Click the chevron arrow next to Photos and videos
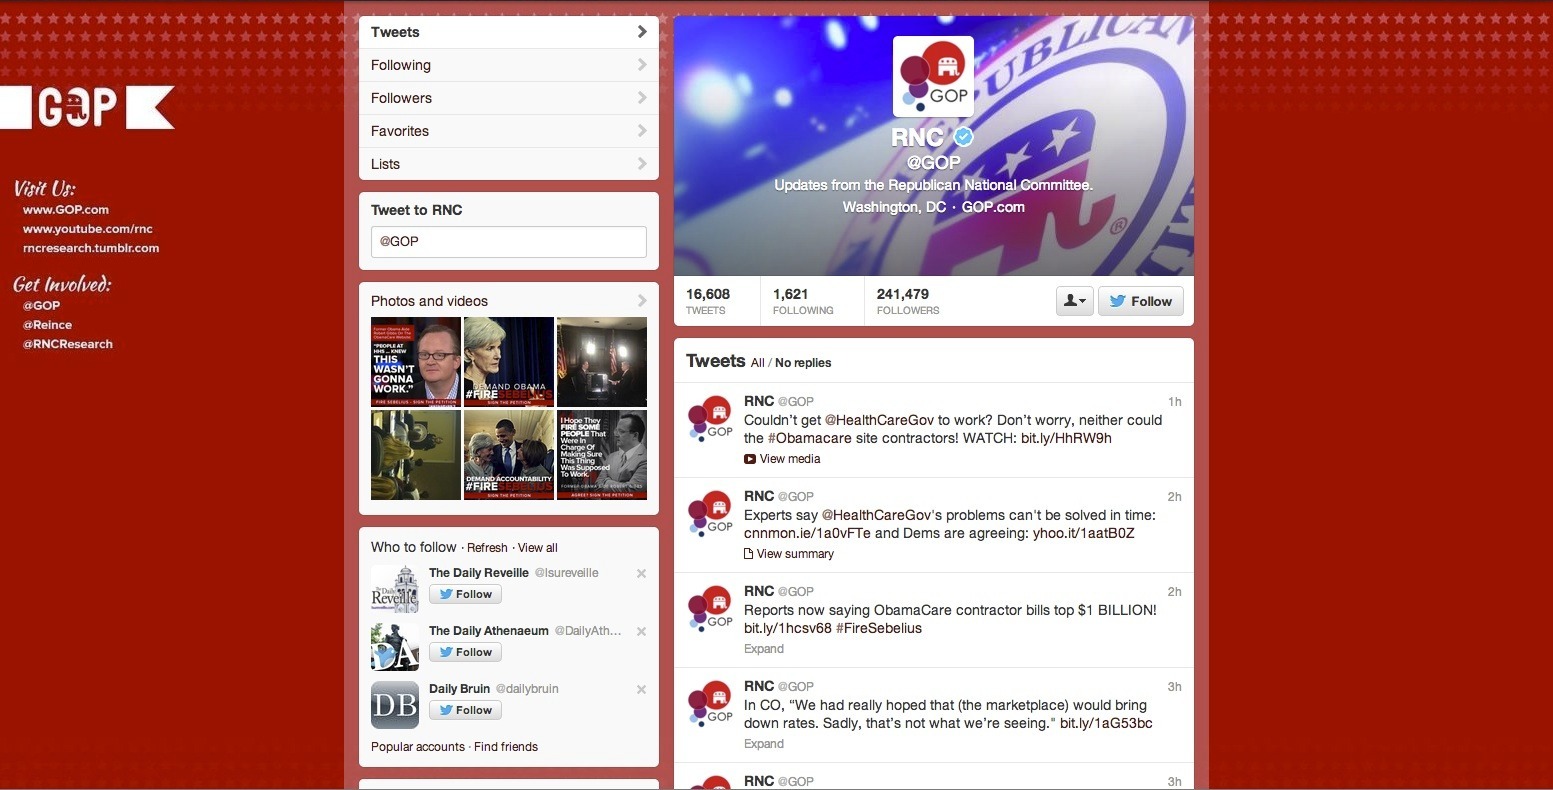Viewport: 1553px width, 790px height. 642,300
